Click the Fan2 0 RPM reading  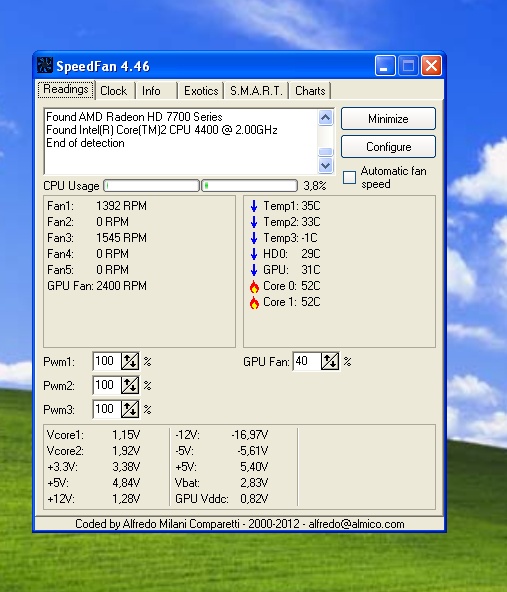[x=88, y=222]
